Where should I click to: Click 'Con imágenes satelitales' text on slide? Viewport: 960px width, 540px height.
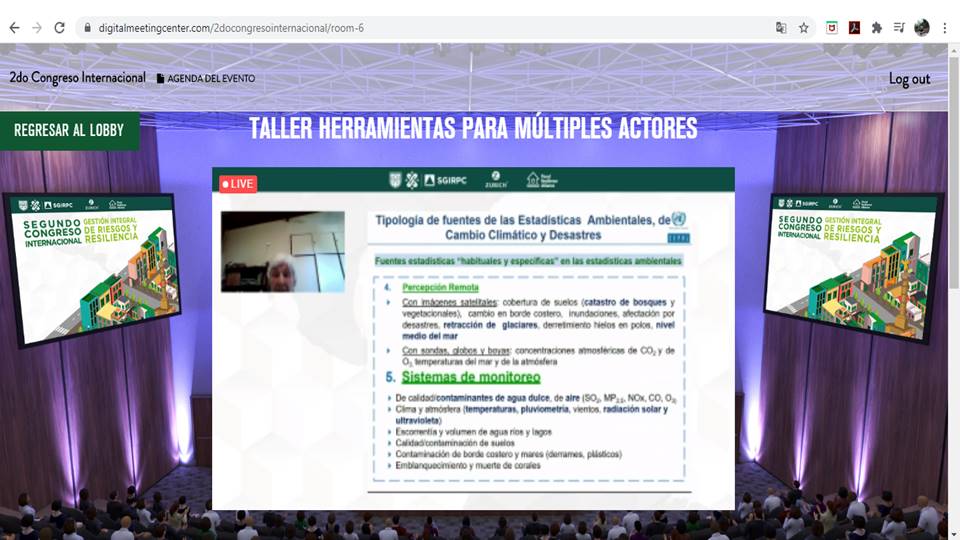click(449, 302)
